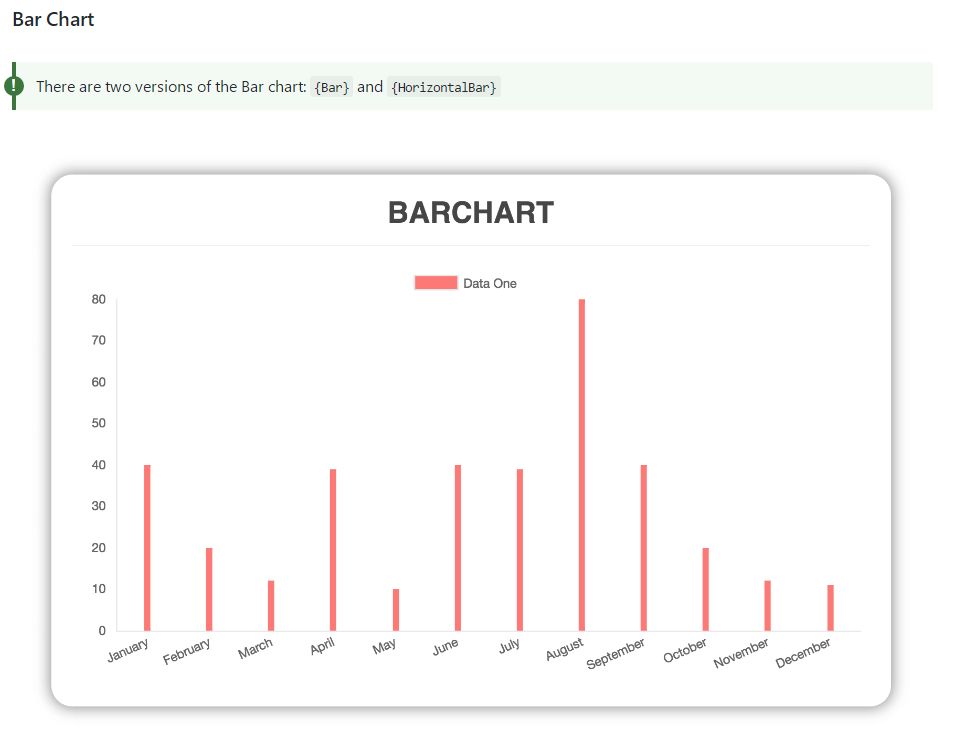Click the Bar Chart heading
The width and height of the screenshot is (954, 736).
[54, 19]
